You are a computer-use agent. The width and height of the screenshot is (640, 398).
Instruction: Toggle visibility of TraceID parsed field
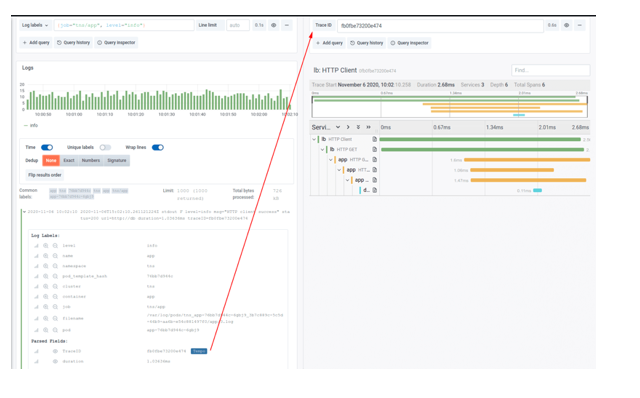point(55,351)
